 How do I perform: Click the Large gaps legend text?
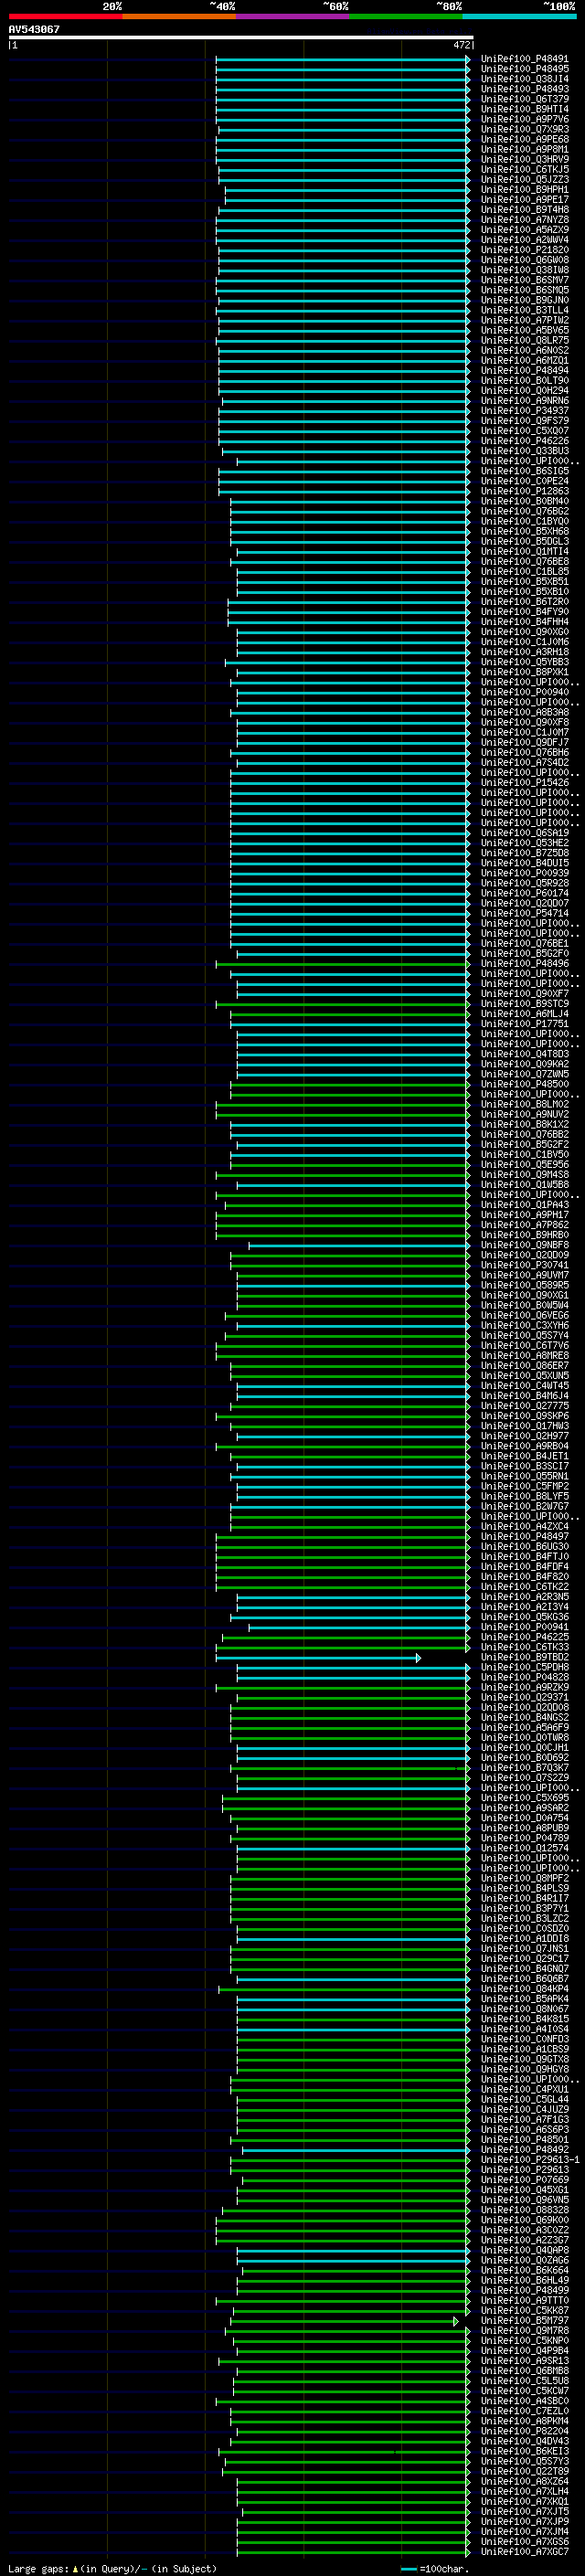pos(112,2568)
